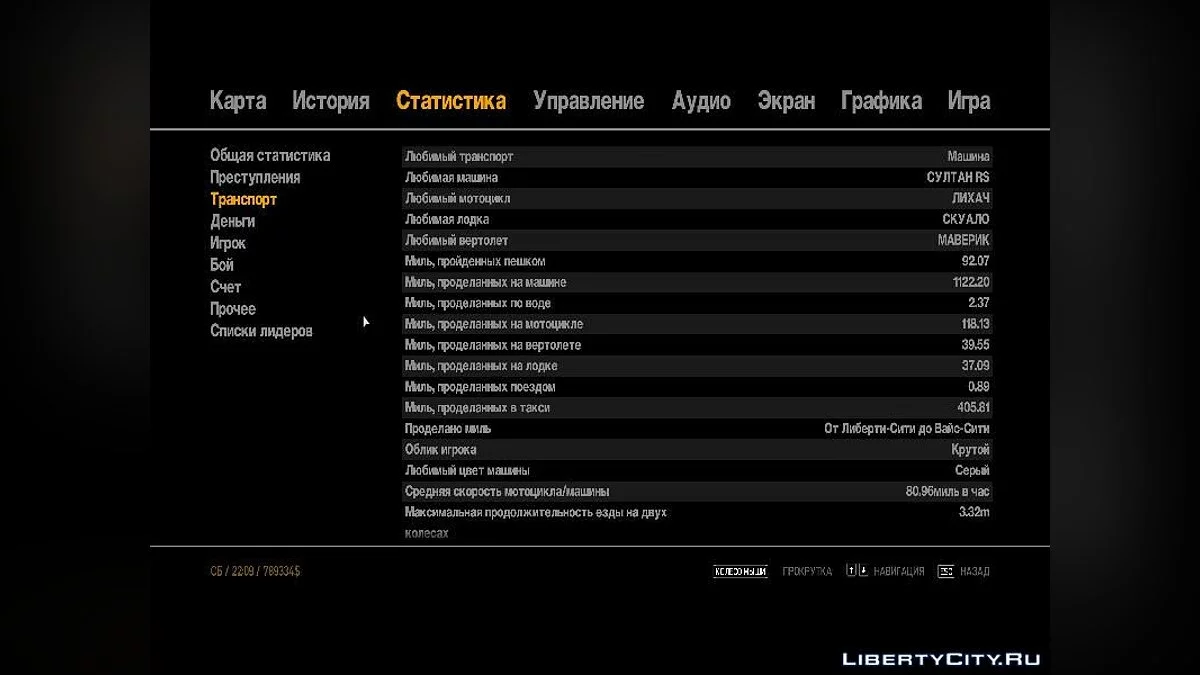Open Списки лидеров in the sidebar

(261, 331)
